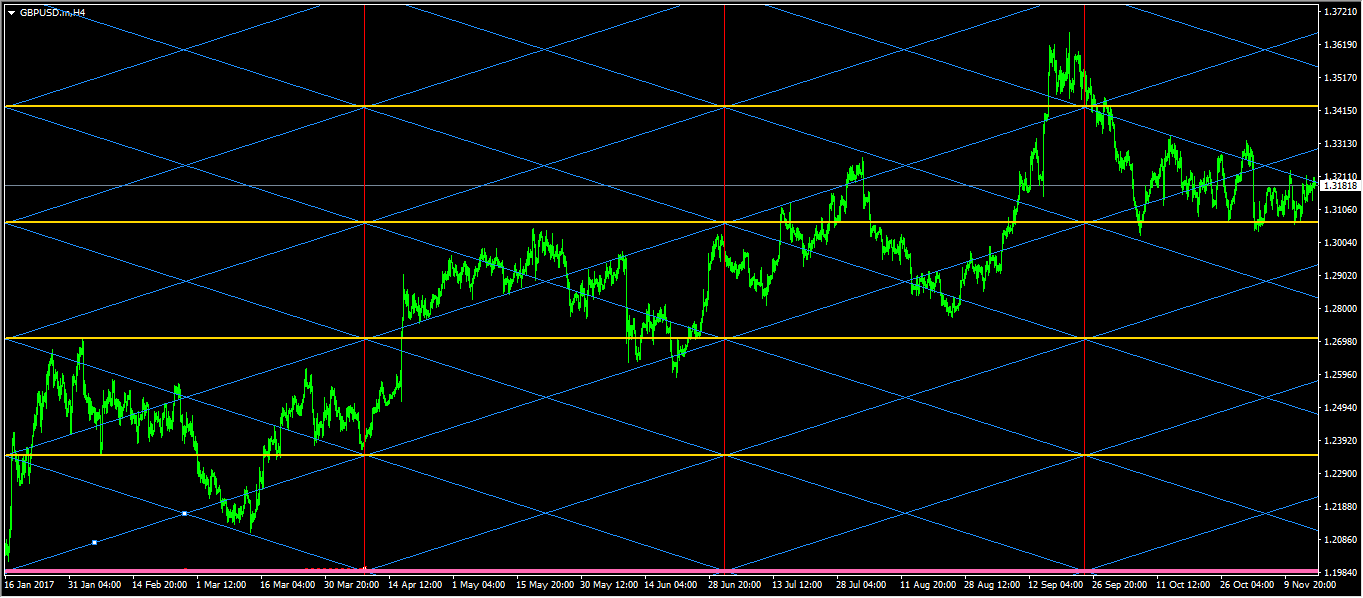1363x598 pixels.
Task: Click the 30 Mar 20:00 time label
Action: (x=352, y=583)
